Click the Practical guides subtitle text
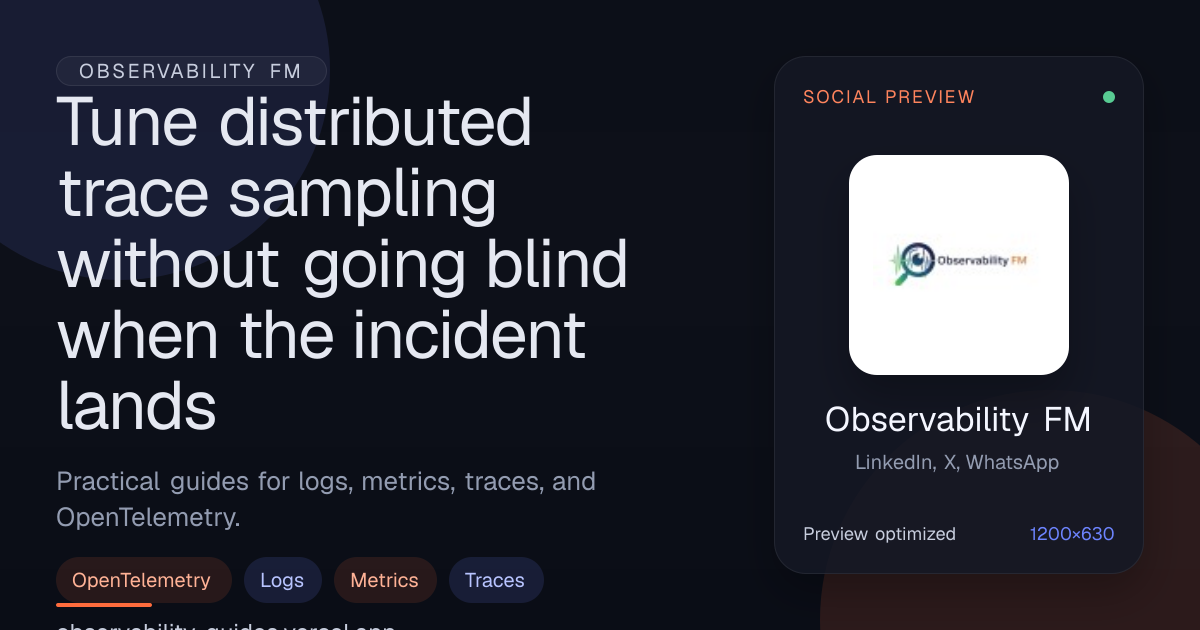Viewport: 1200px width, 630px height. (326, 499)
